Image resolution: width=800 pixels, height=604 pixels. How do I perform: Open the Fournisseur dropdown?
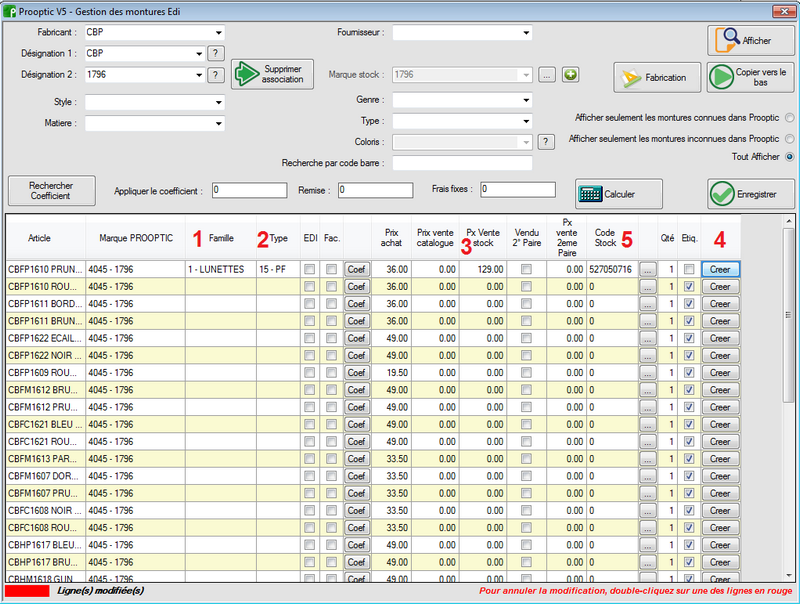pyautogui.click(x=526, y=33)
